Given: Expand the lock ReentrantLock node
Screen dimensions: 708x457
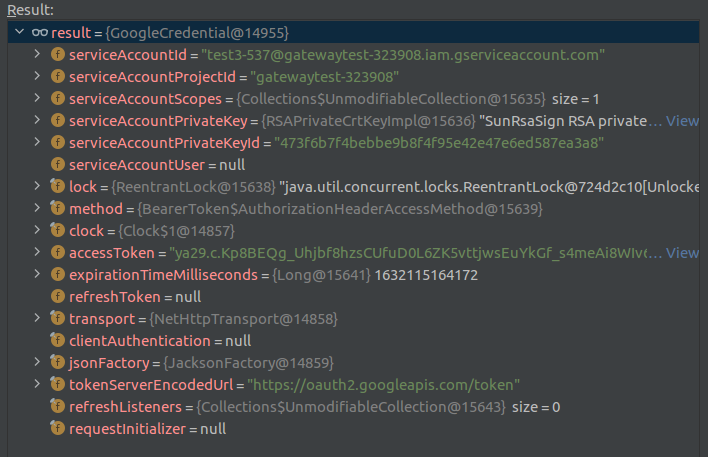Looking at the screenshot, I should 37,186.
